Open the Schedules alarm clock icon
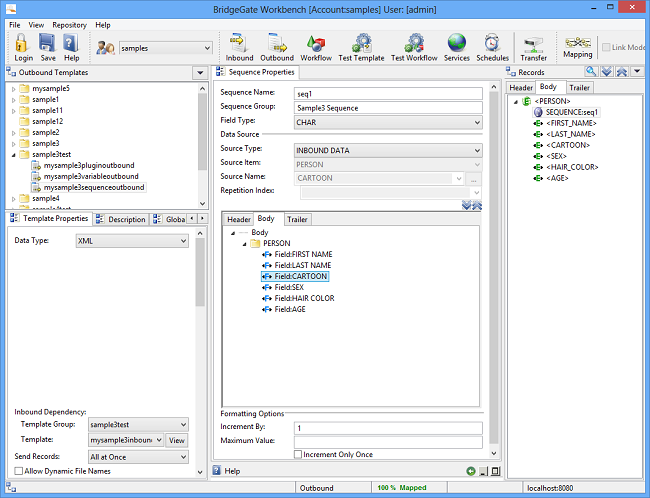650x498 pixels. [492, 43]
